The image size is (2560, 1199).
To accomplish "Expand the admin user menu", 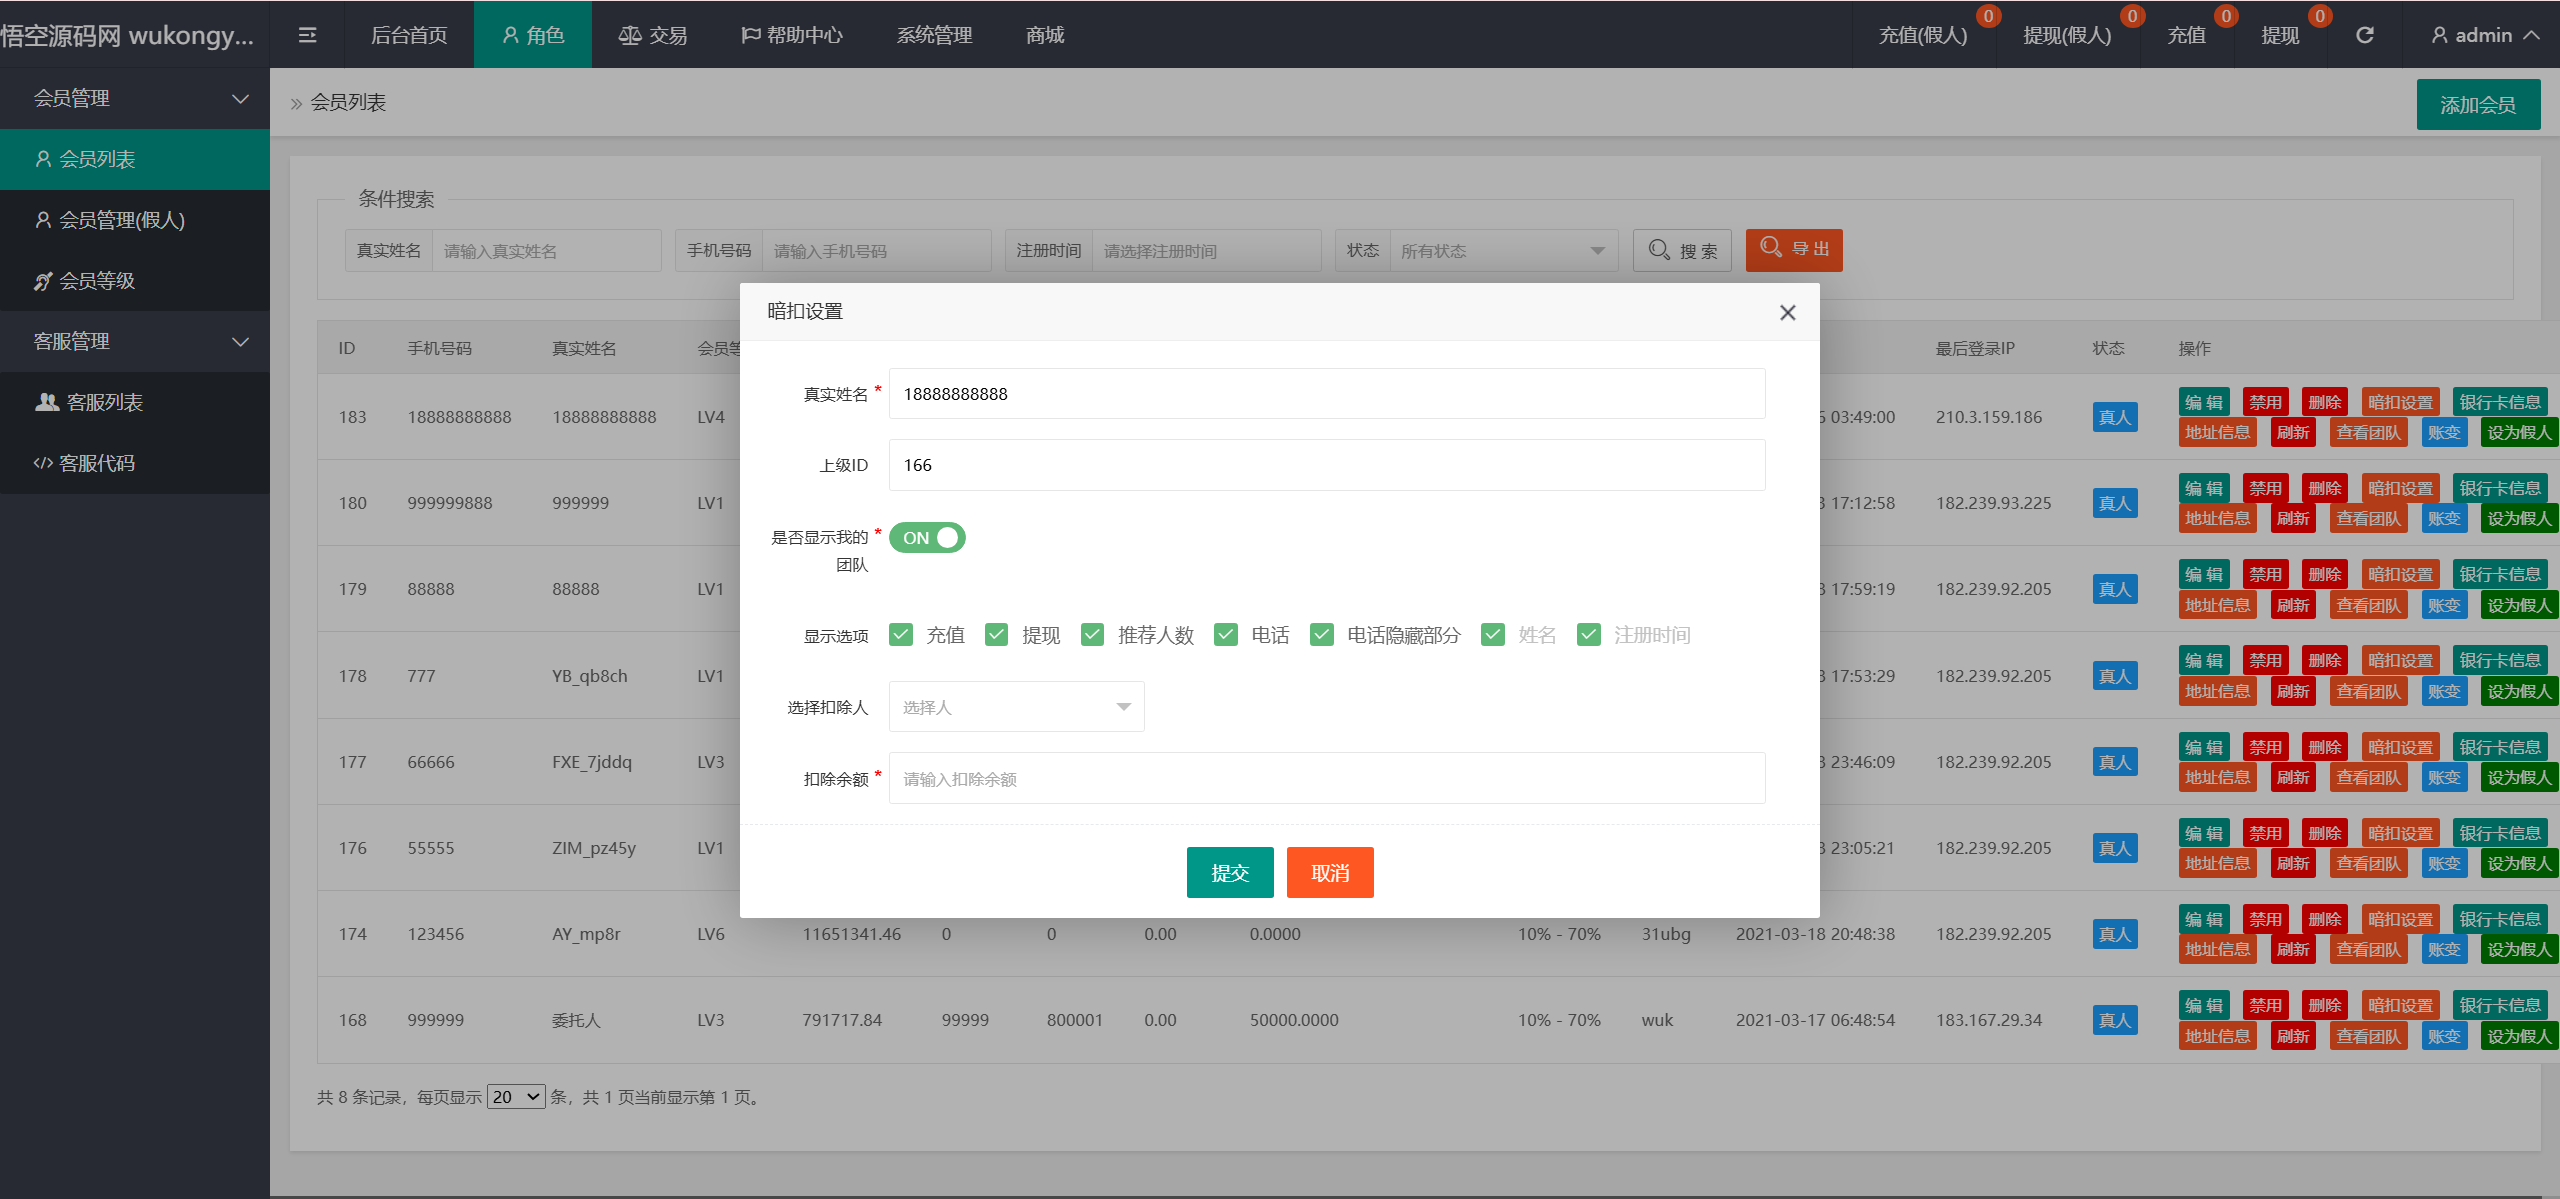I will 2484,35.
